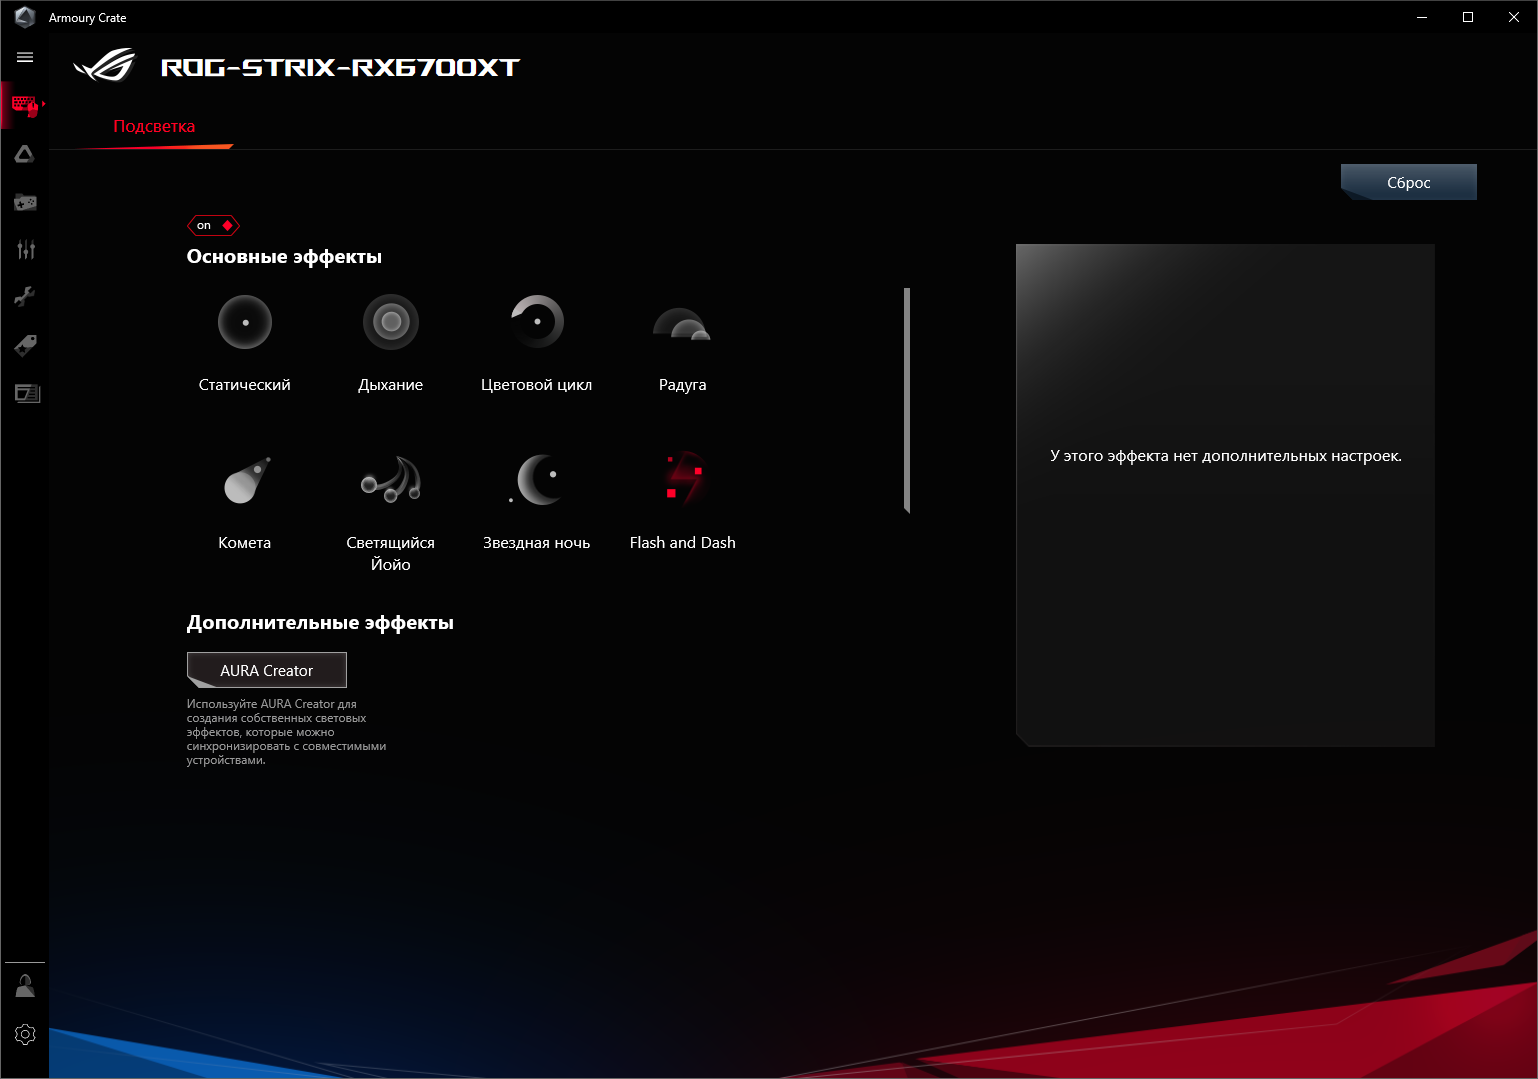This screenshot has height=1079, width=1538.
Task: Open the Tools wrench icon
Action: (x=25, y=297)
